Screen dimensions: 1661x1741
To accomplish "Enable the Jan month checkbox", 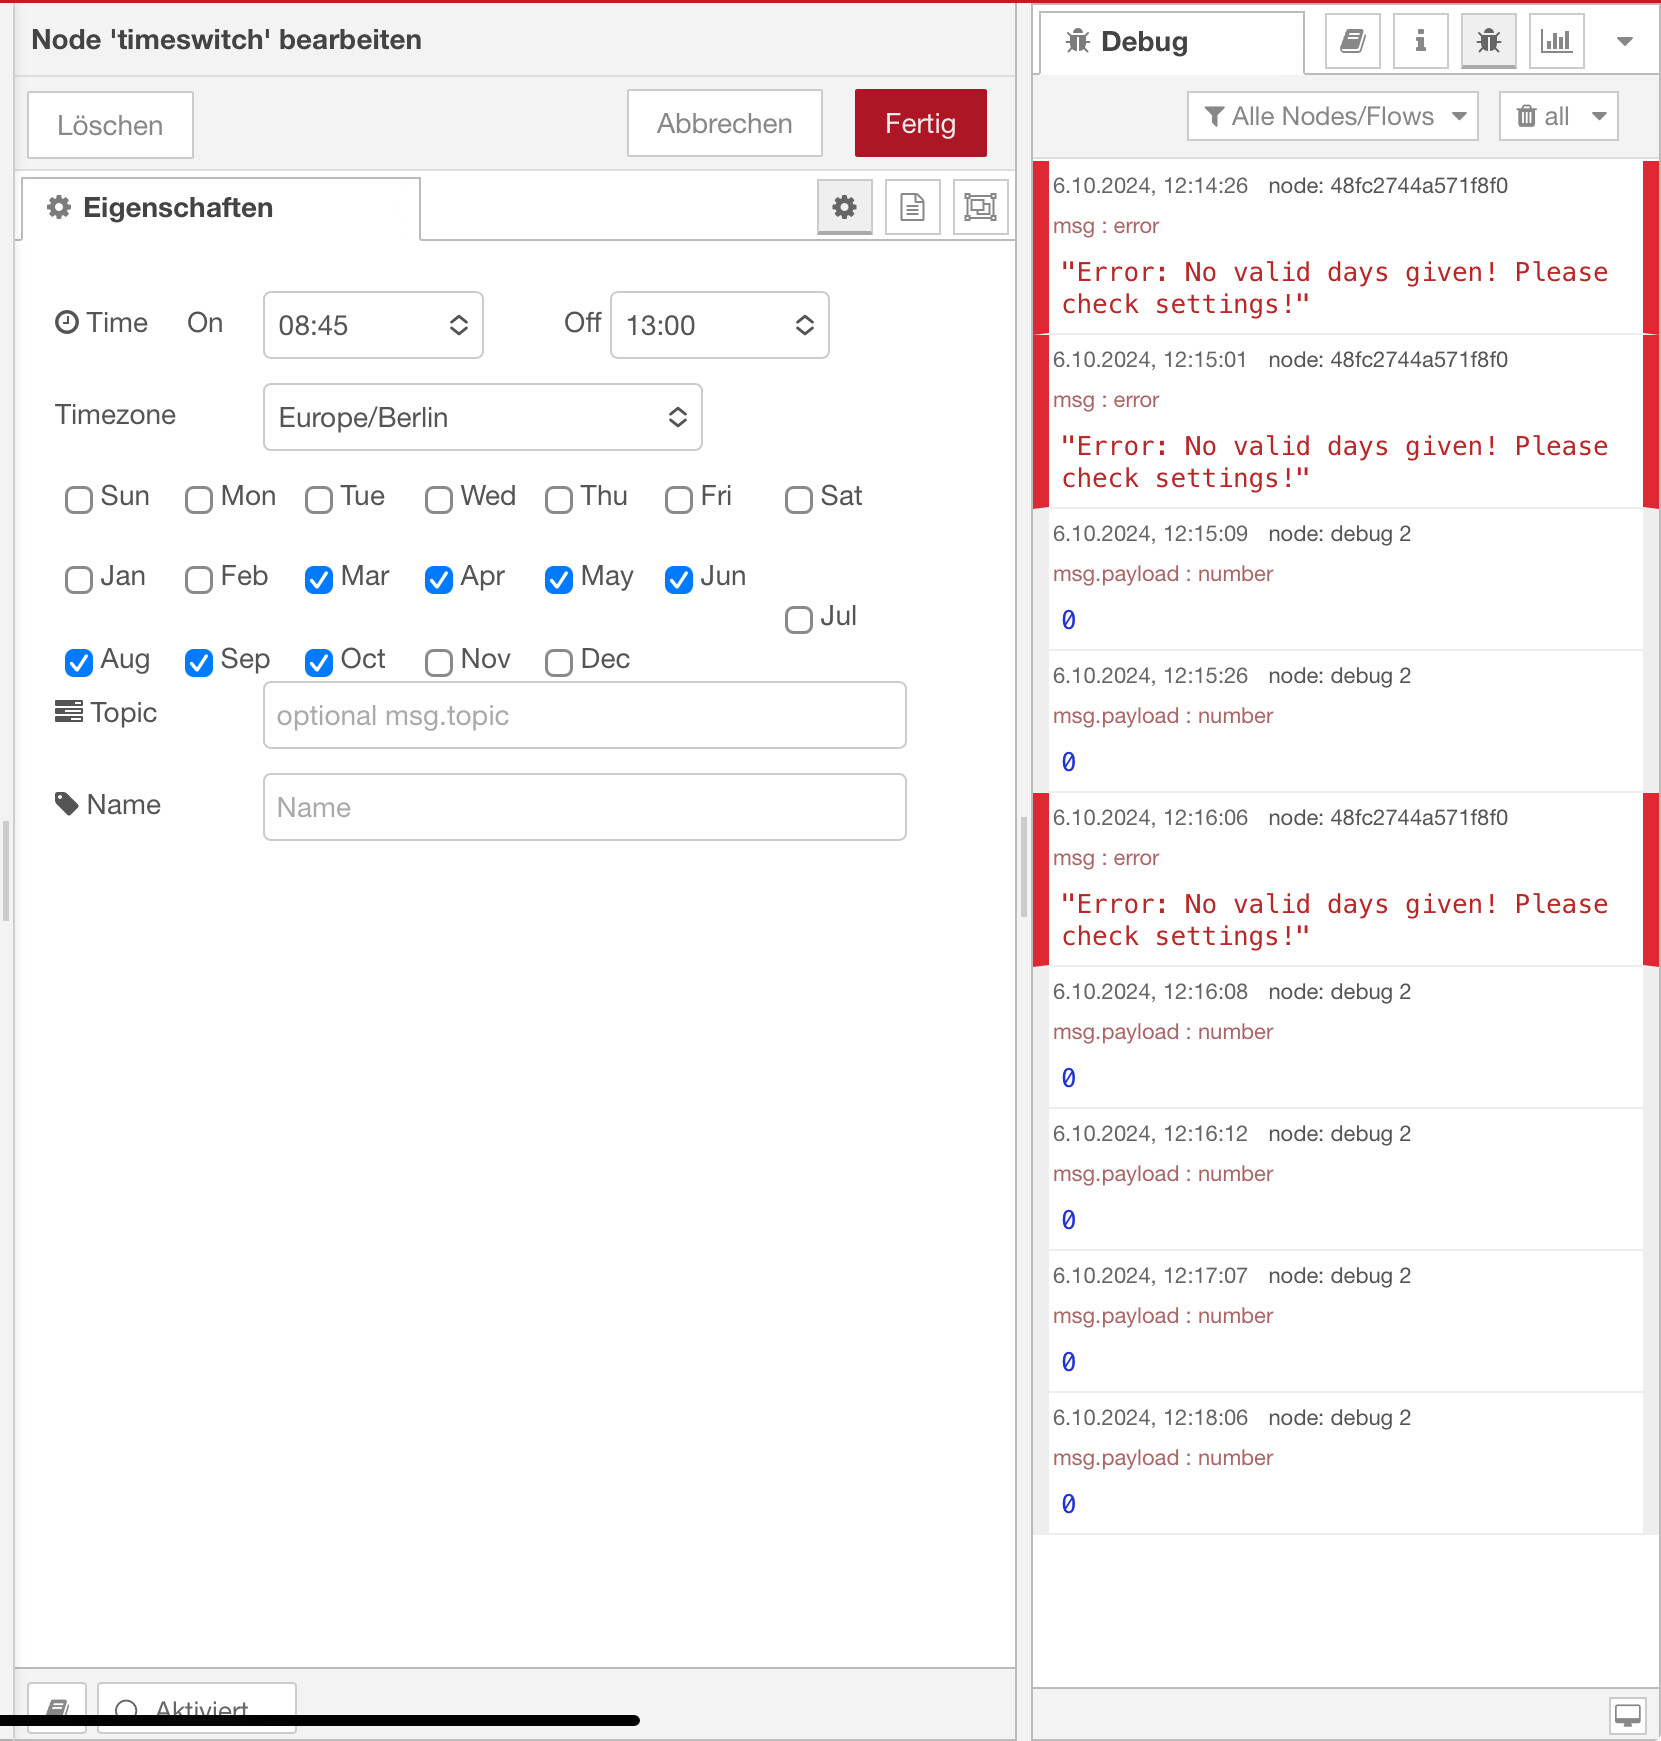I will point(78,579).
